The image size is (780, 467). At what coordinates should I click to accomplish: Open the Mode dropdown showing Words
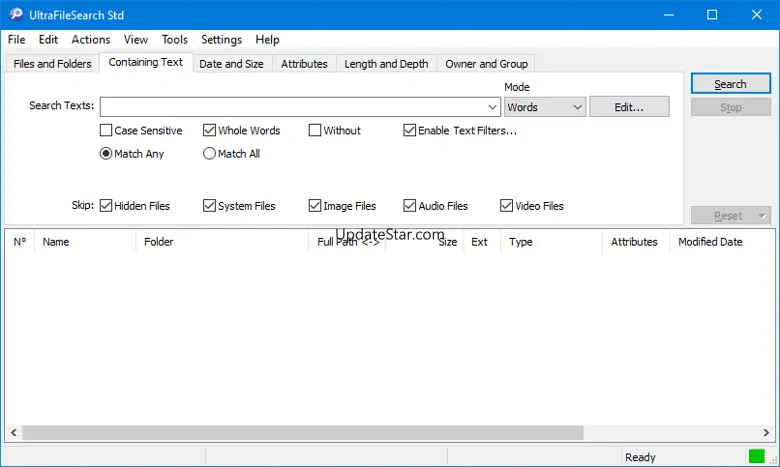click(545, 107)
